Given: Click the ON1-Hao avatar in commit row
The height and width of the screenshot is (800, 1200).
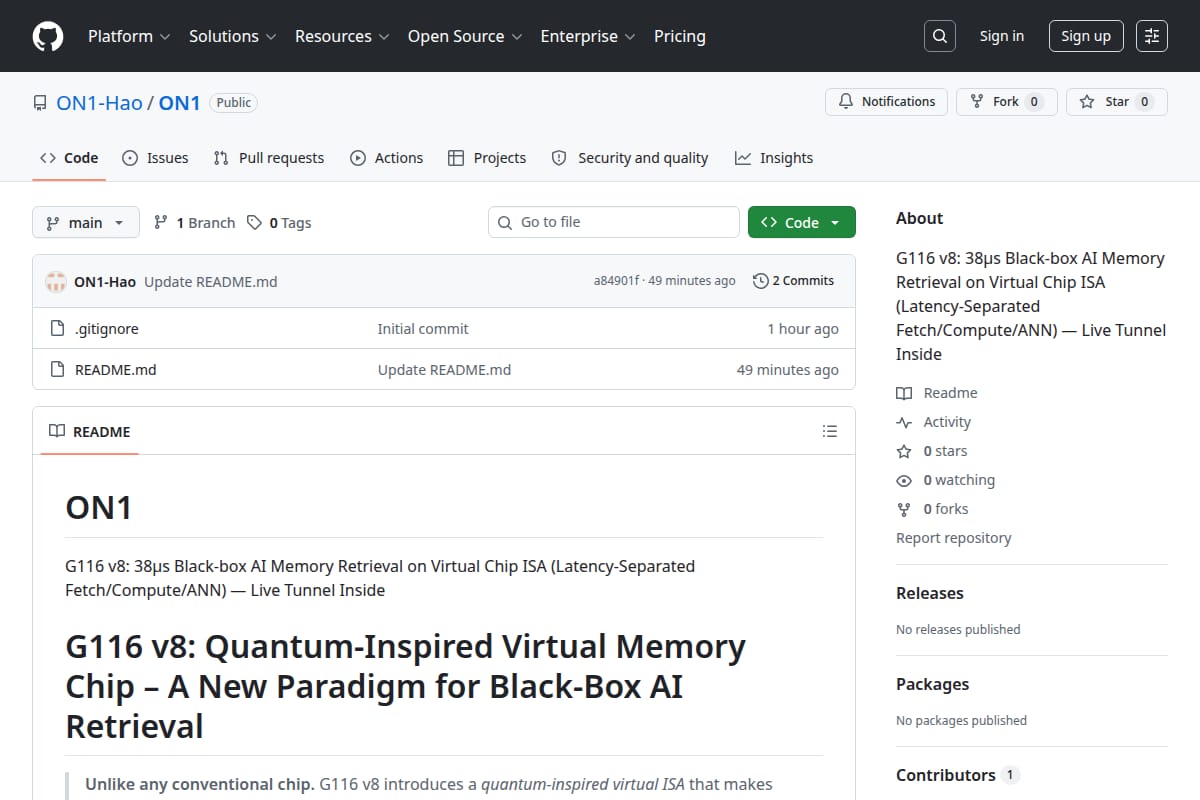Looking at the screenshot, I should click(56, 282).
